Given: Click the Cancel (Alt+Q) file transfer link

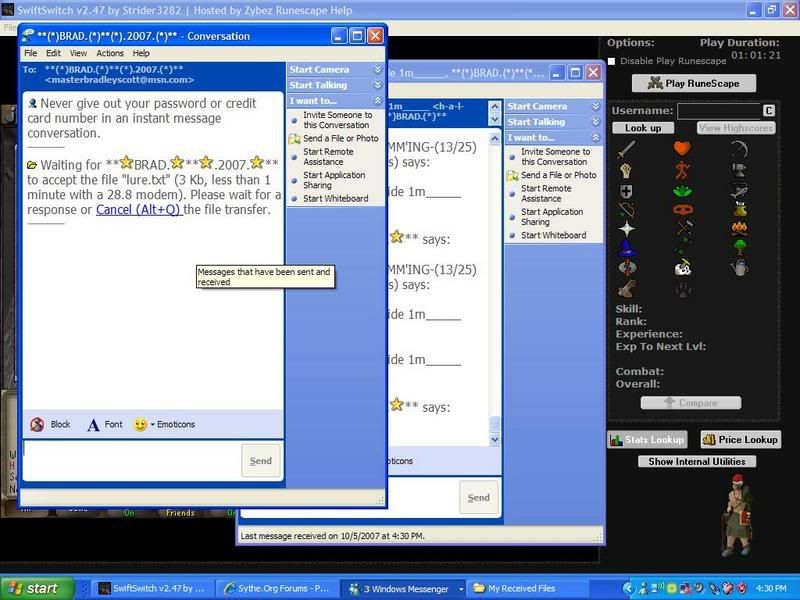Looking at the screenshot, I should tap(139, 210).
